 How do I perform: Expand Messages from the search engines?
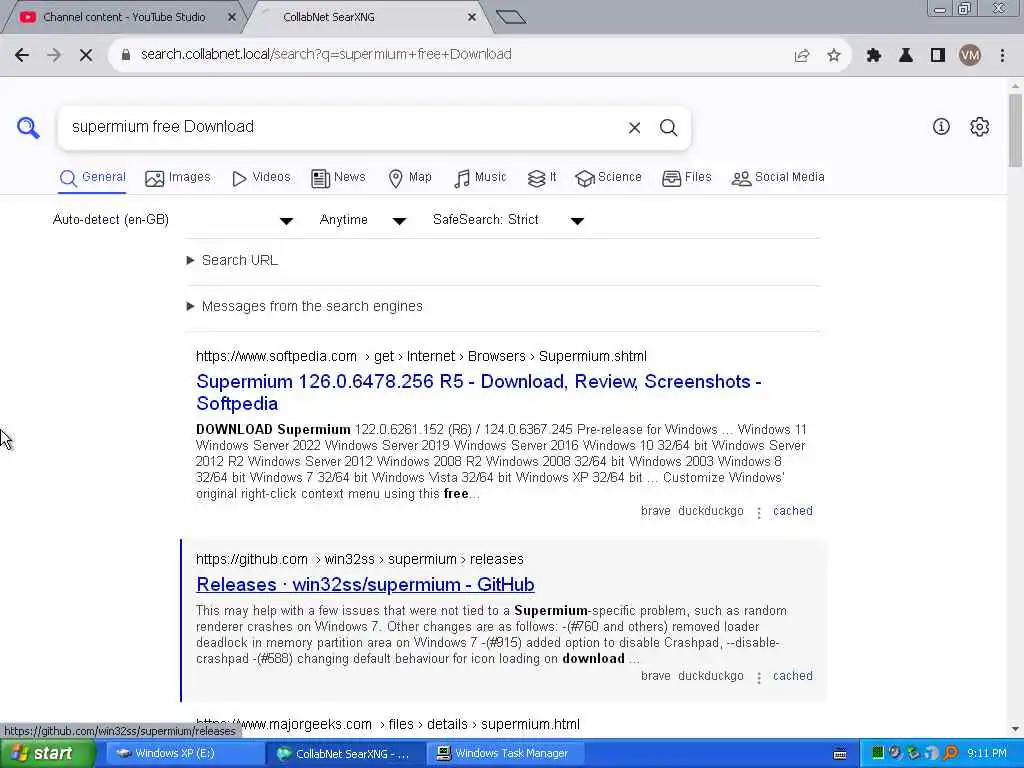point(304,306)
